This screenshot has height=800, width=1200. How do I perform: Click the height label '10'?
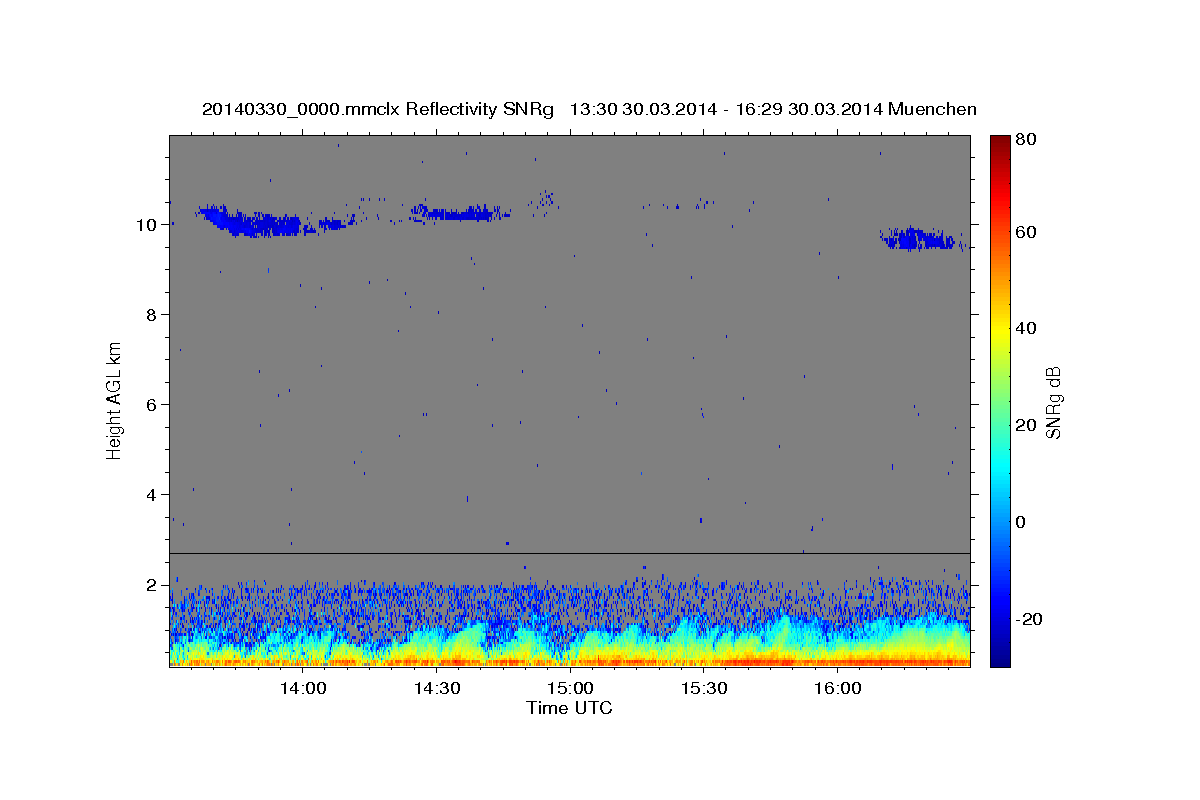point(147,224)
